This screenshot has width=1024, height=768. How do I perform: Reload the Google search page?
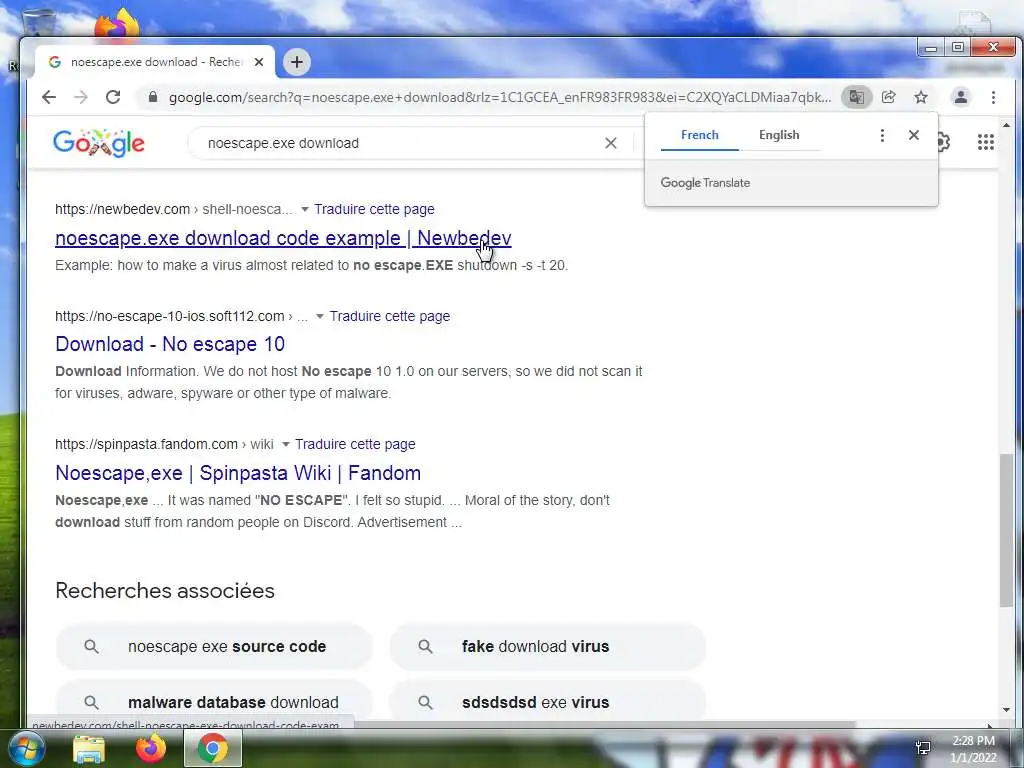113,97
